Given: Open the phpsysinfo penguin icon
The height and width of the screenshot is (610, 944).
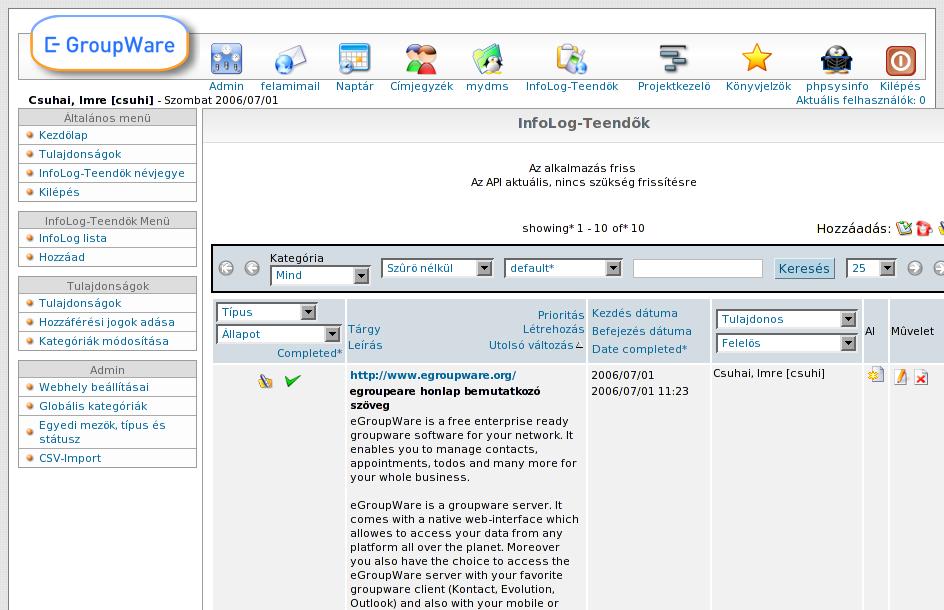Looking at the screenshot, I should click(x=836, y=60).
